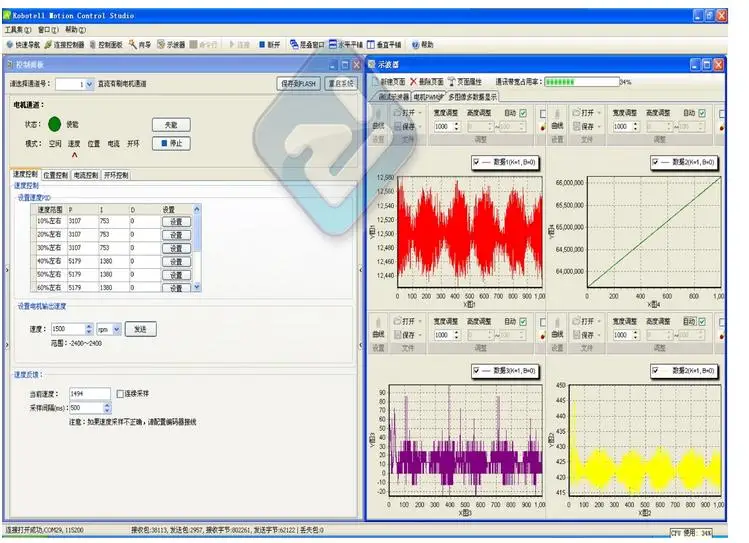The width and height of the screenshot is (749, 543).
Task: Click the 速度 speed value spinner arrows
Action: [x=89, y=329]
